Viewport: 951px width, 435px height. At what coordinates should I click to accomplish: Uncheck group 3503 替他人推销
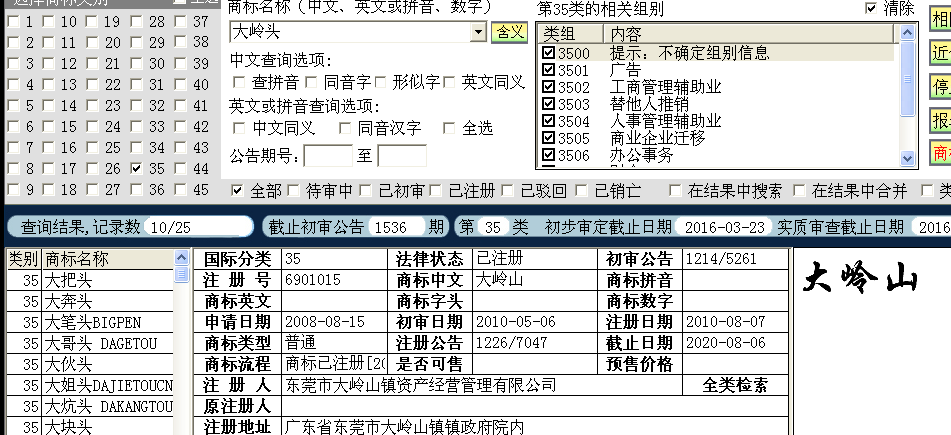click(x=549, y=104)
